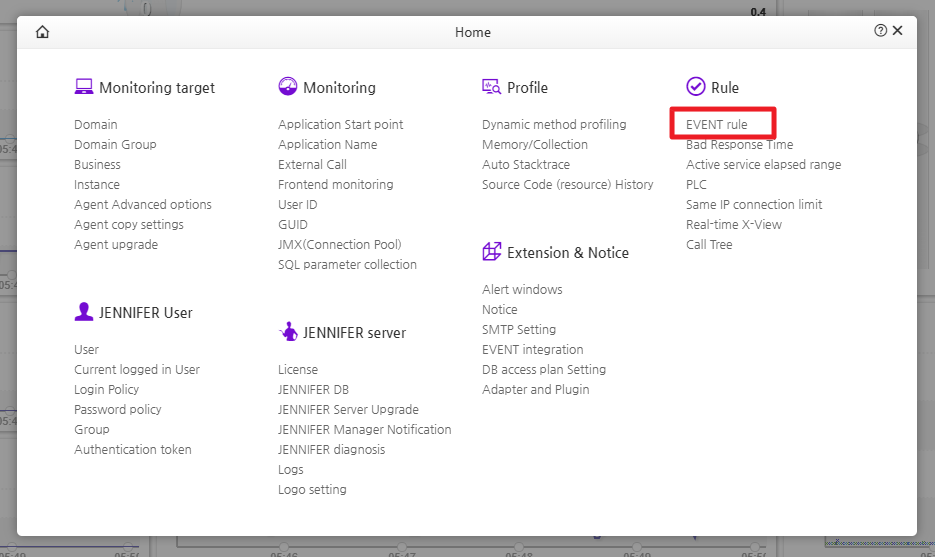935x557 pixels.
Task: Open Adapter and Plugin settings
Action: click(535, 390)
